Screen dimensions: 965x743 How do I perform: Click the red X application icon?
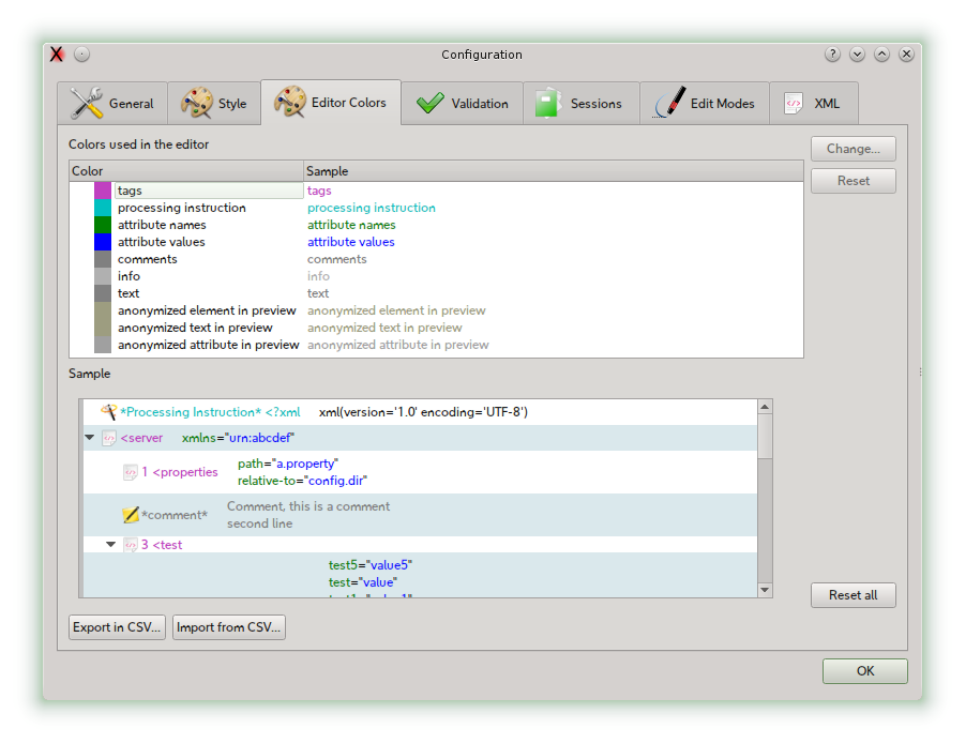click(57, 54)
